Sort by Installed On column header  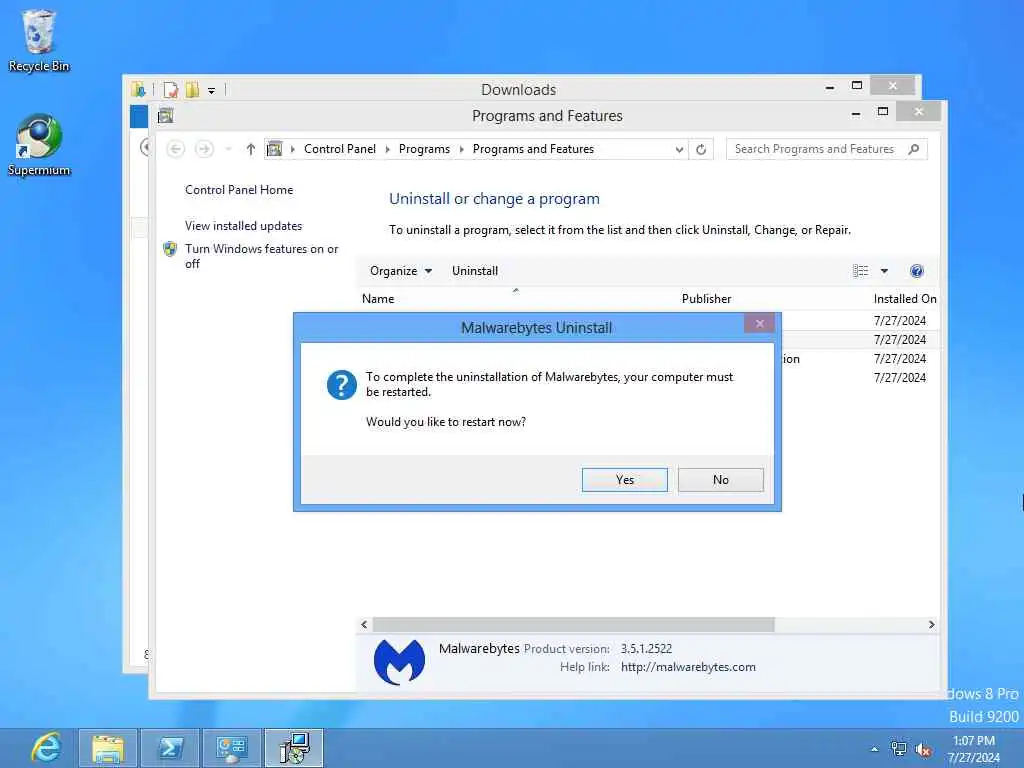point(904,298)
